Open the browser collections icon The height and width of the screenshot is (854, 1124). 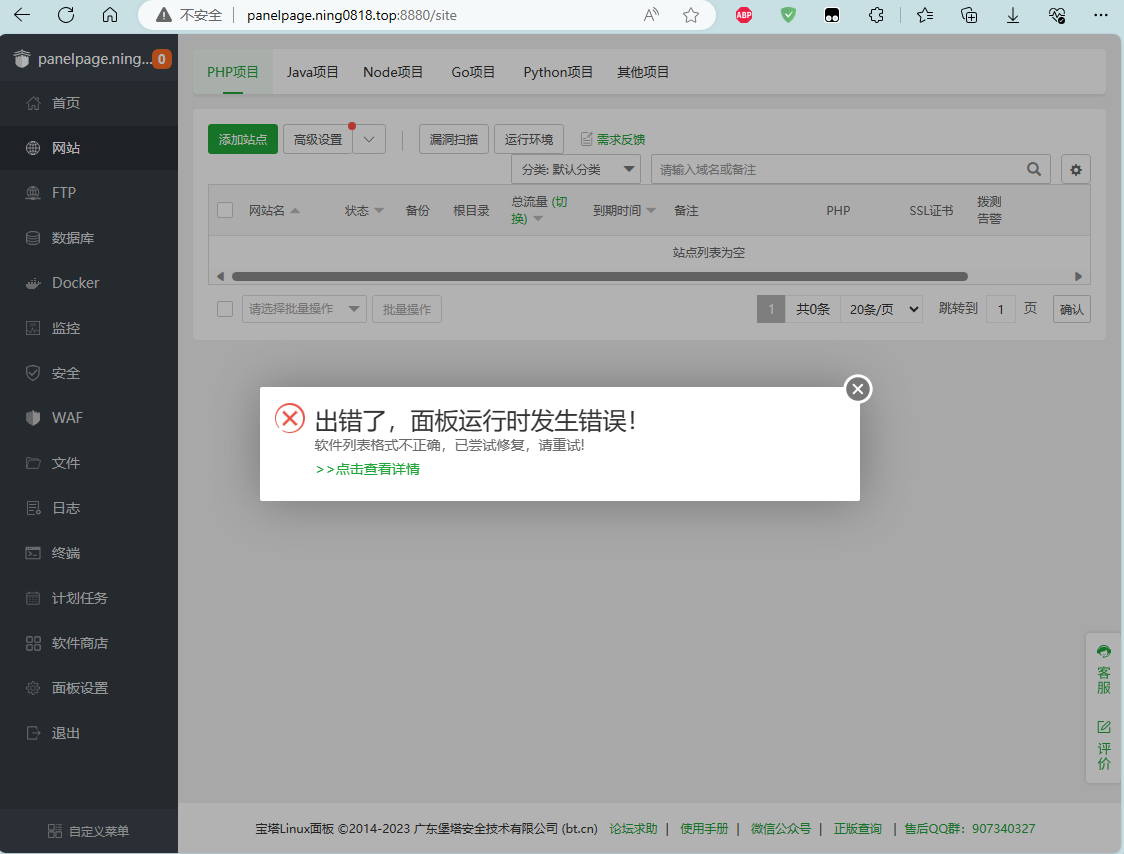click(969, 15)
